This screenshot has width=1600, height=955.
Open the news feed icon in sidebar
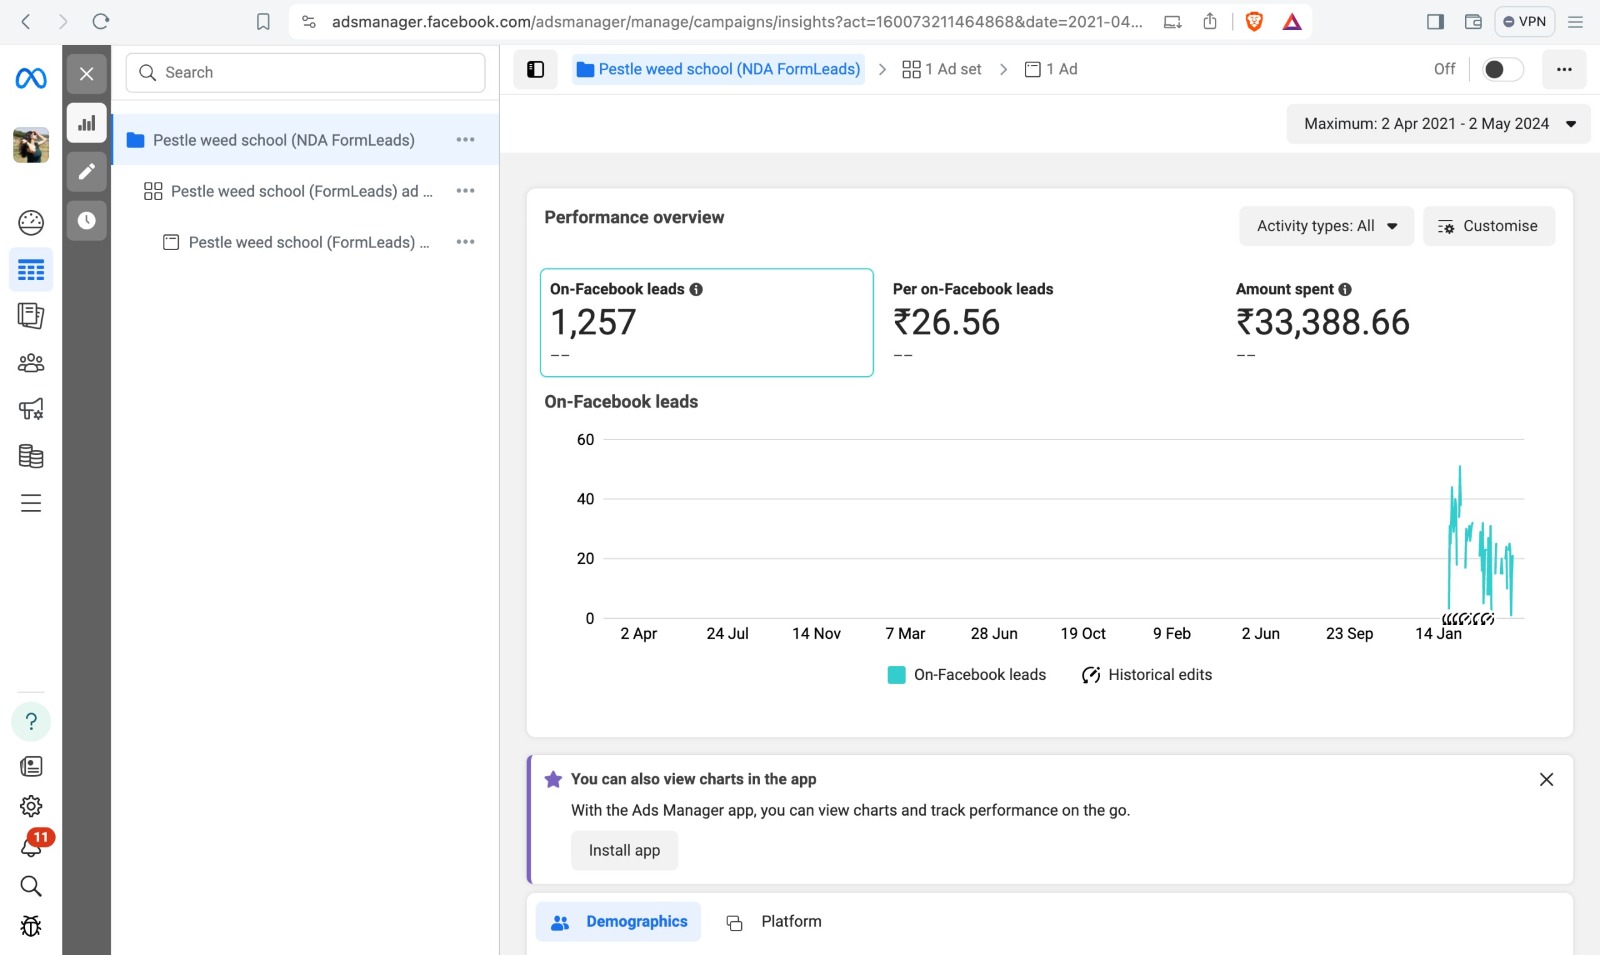[31, 766]
